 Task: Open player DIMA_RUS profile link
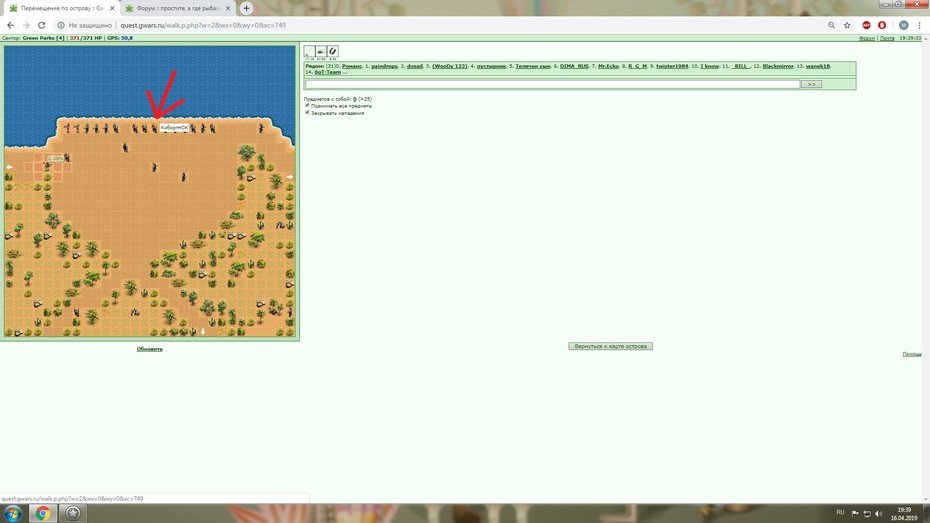tap(574, 66)
